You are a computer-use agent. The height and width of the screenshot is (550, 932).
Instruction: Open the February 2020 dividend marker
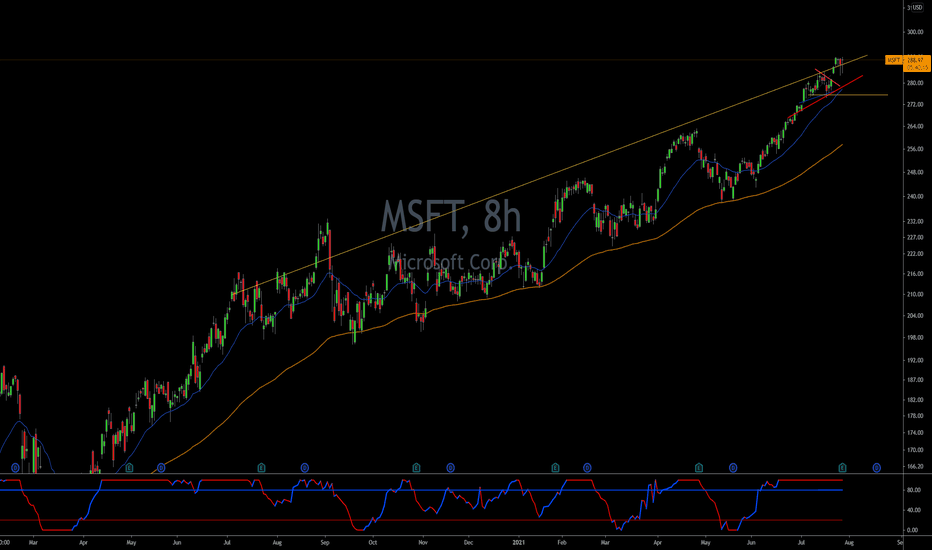click(x=15, y=468)
